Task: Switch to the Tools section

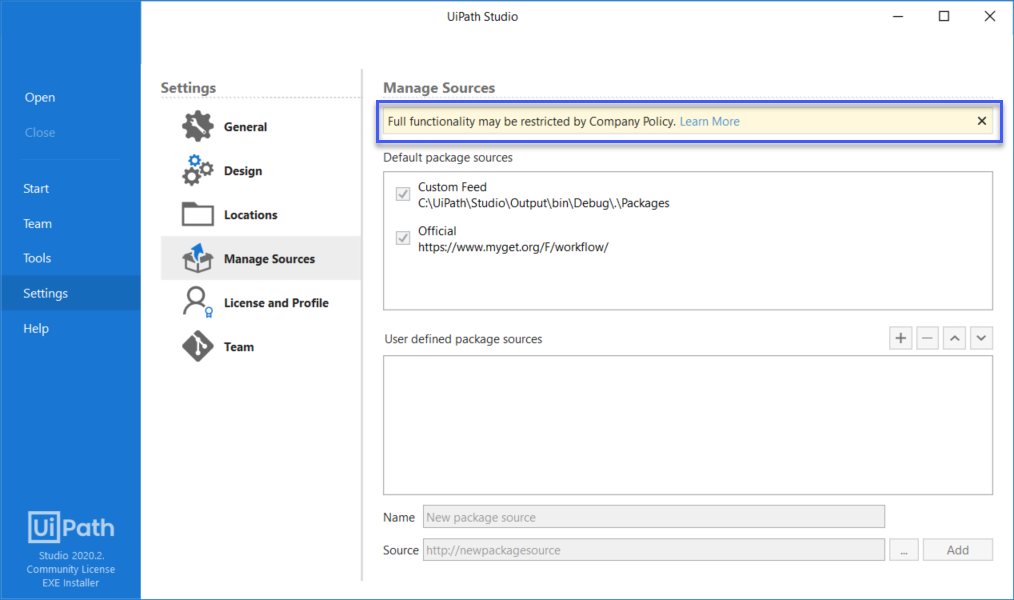Action: pyautogui.click(x=37, y=257)
